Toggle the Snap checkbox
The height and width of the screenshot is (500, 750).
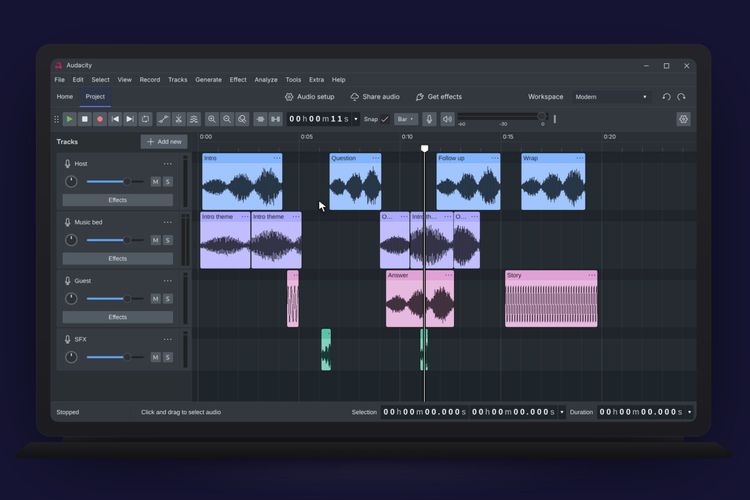pos(385,119)
